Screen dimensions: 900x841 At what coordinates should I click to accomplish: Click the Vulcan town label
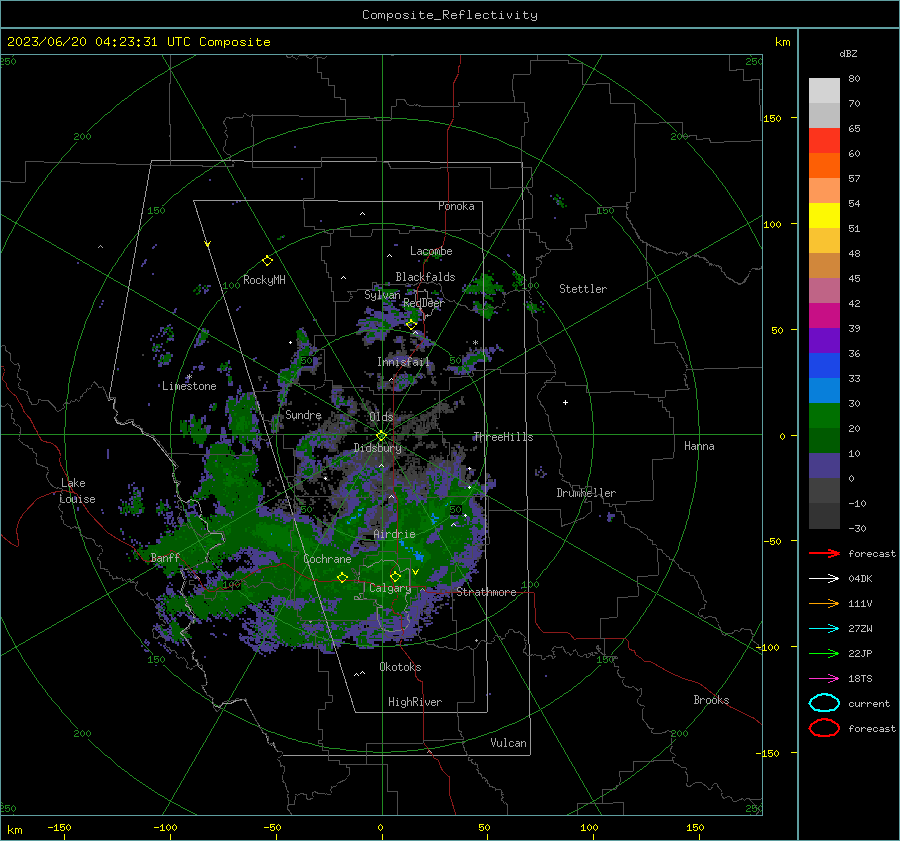click(508, 743)
